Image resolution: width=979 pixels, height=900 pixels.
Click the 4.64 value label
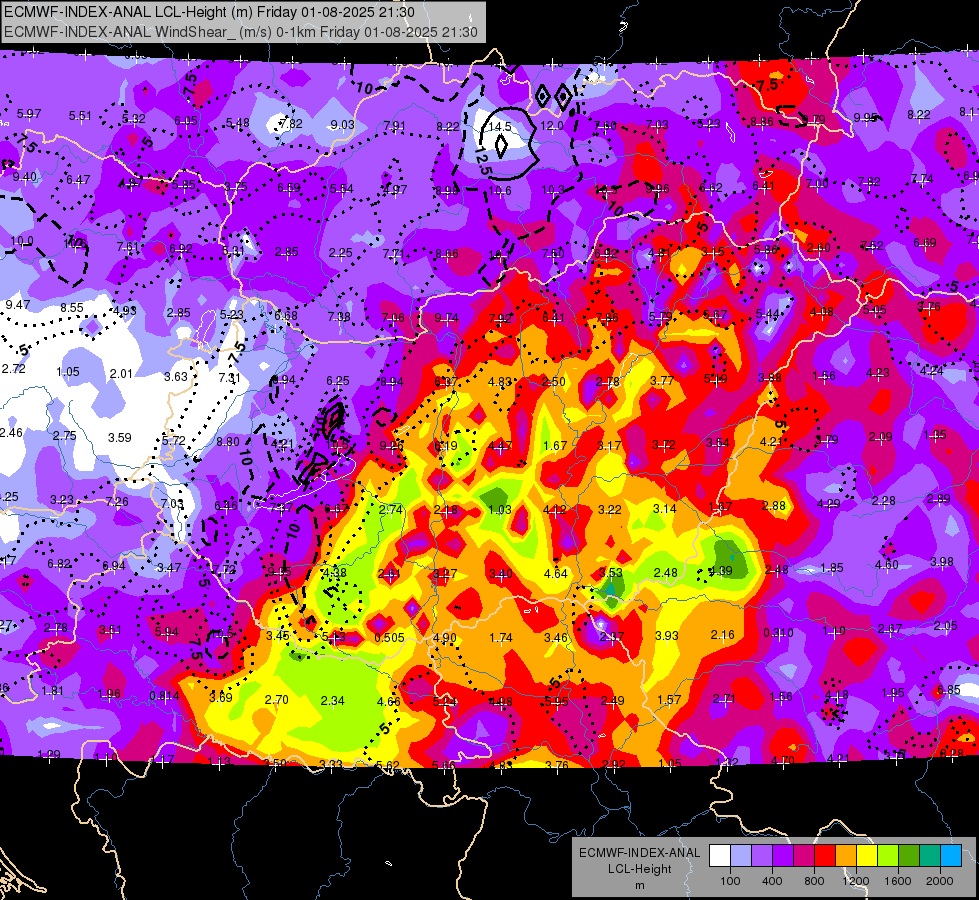[556, 573]
